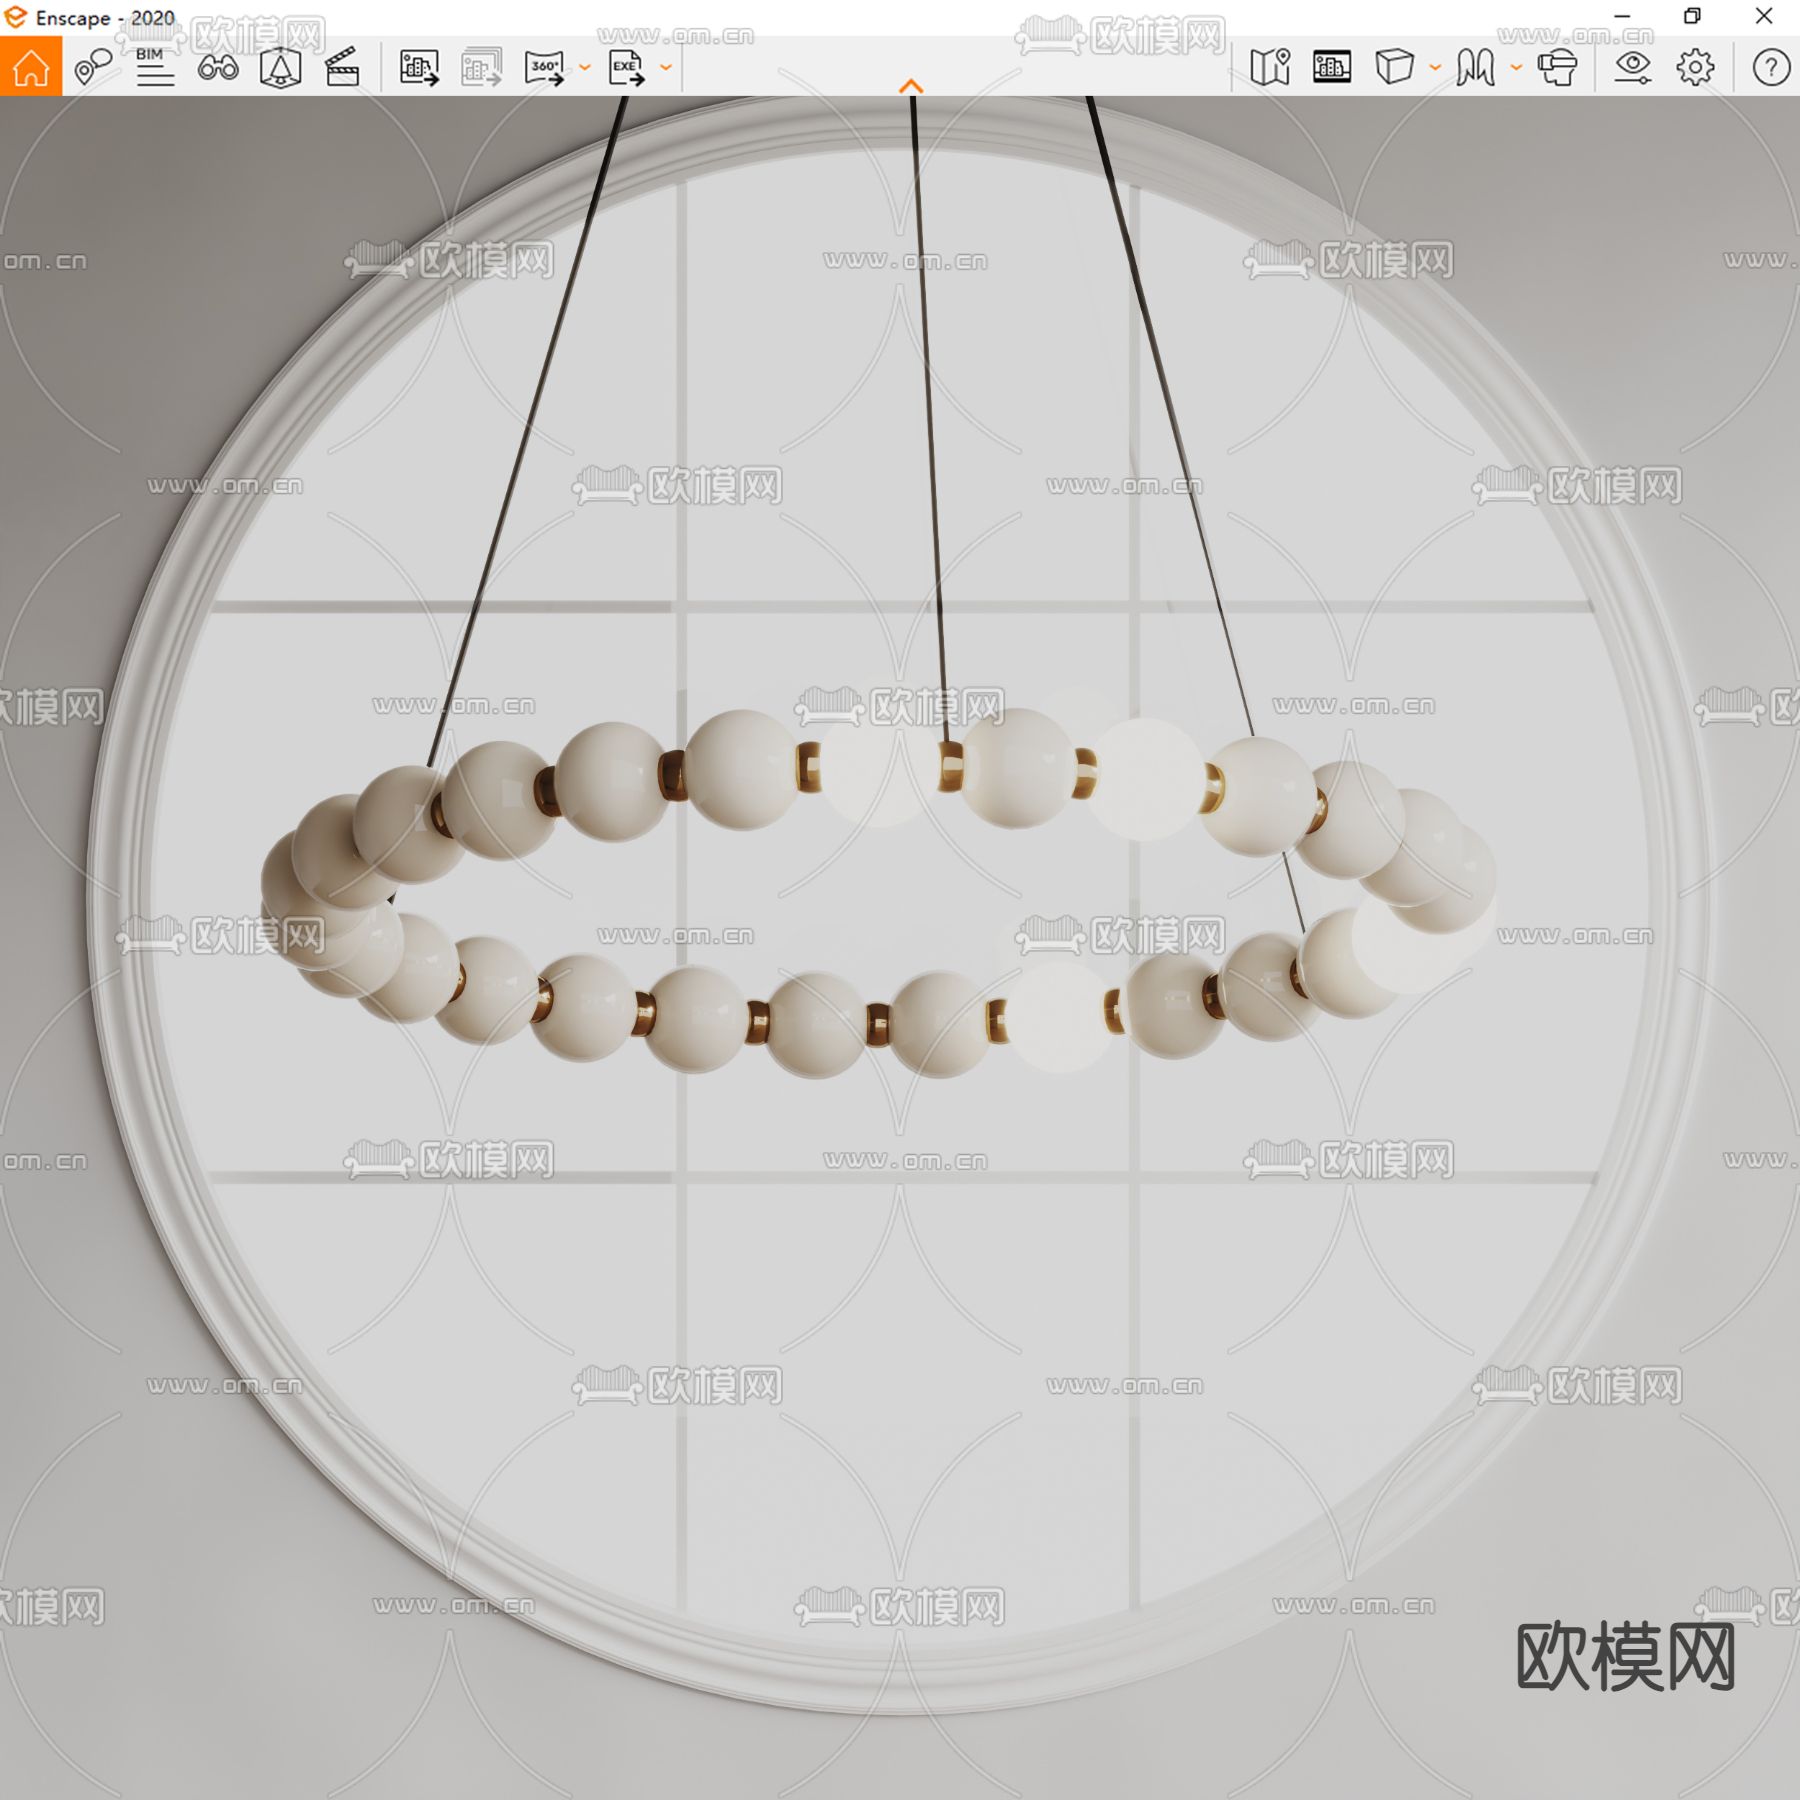Open the Enscape Home screen
1800x1800 pixels.
click(32, 68)
